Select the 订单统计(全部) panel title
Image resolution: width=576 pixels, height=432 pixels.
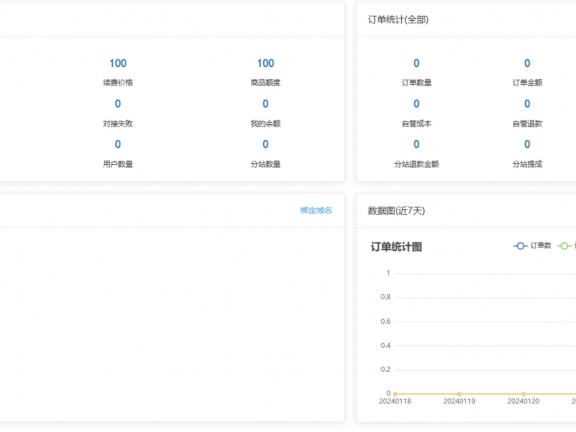pyautogui.click(x=398, y=19)
